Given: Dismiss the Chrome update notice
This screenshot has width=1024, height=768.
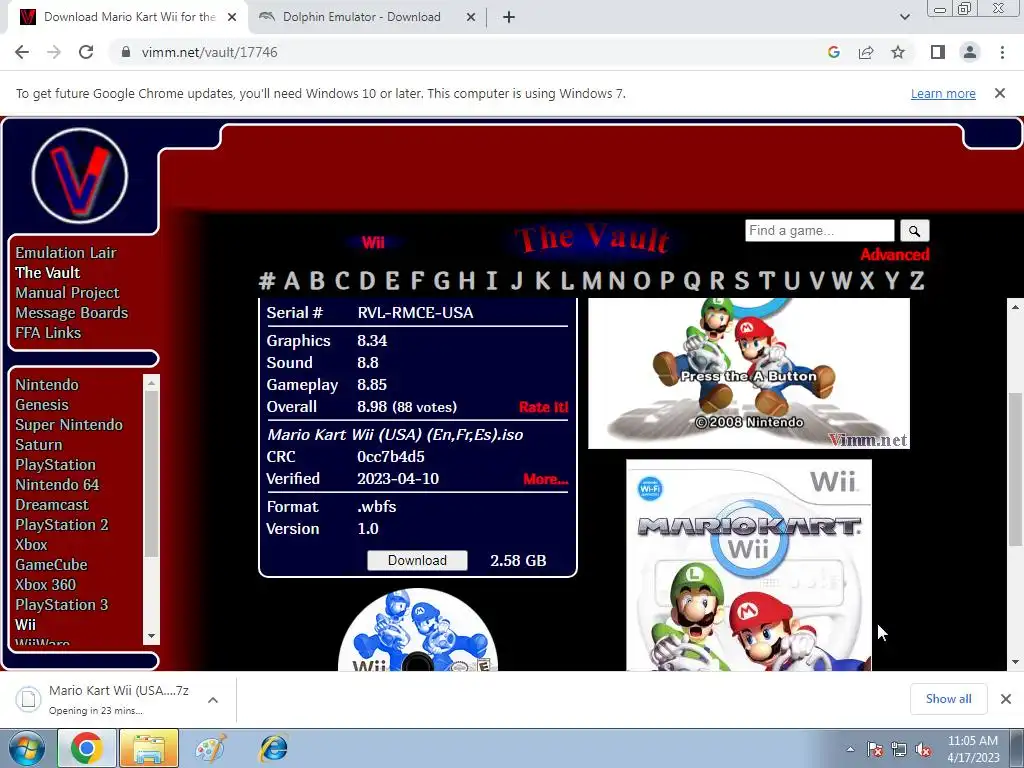Looking at the screenshot, I should [x=1000, y=93].
